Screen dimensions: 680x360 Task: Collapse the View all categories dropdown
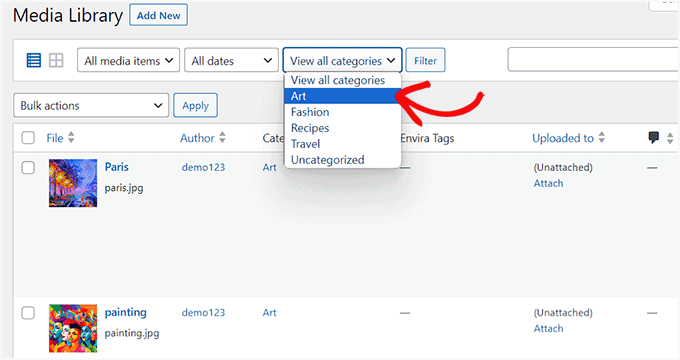pos(342,60)
